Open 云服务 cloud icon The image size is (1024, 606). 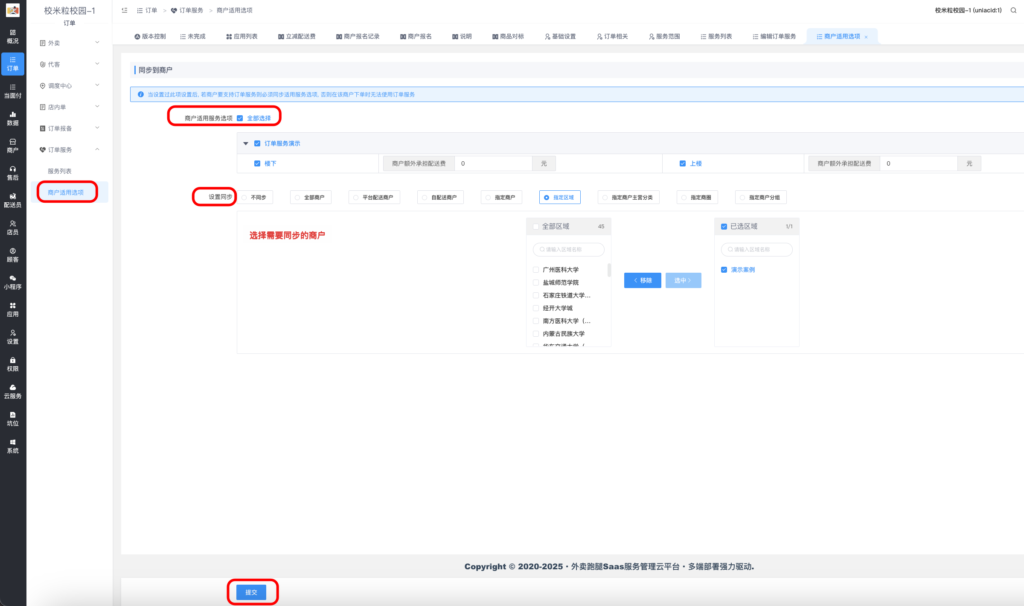pos(12,391)
